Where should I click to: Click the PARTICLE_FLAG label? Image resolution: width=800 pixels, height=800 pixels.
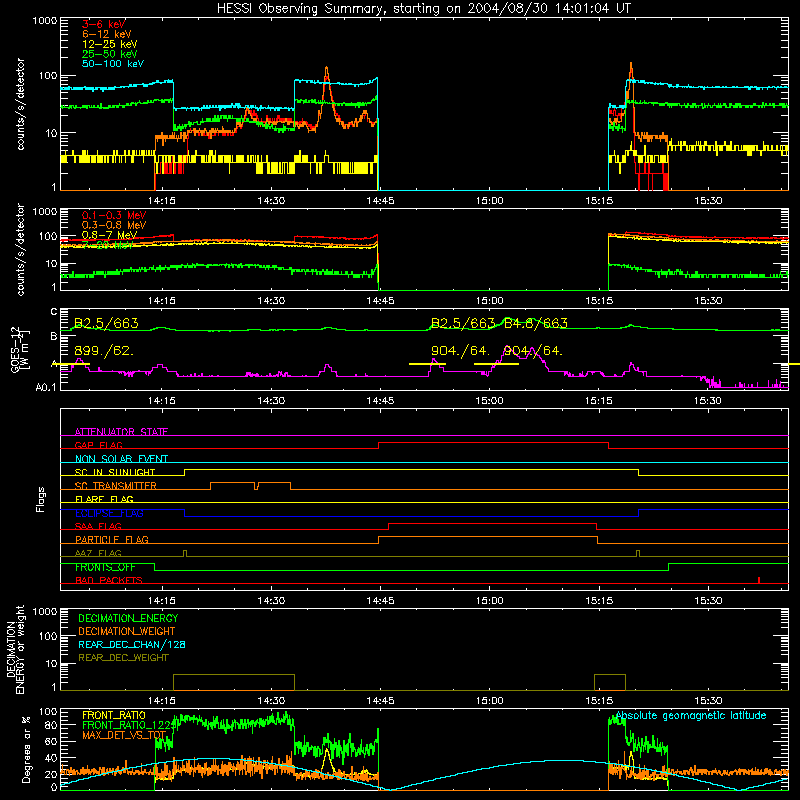pos(112,540)
